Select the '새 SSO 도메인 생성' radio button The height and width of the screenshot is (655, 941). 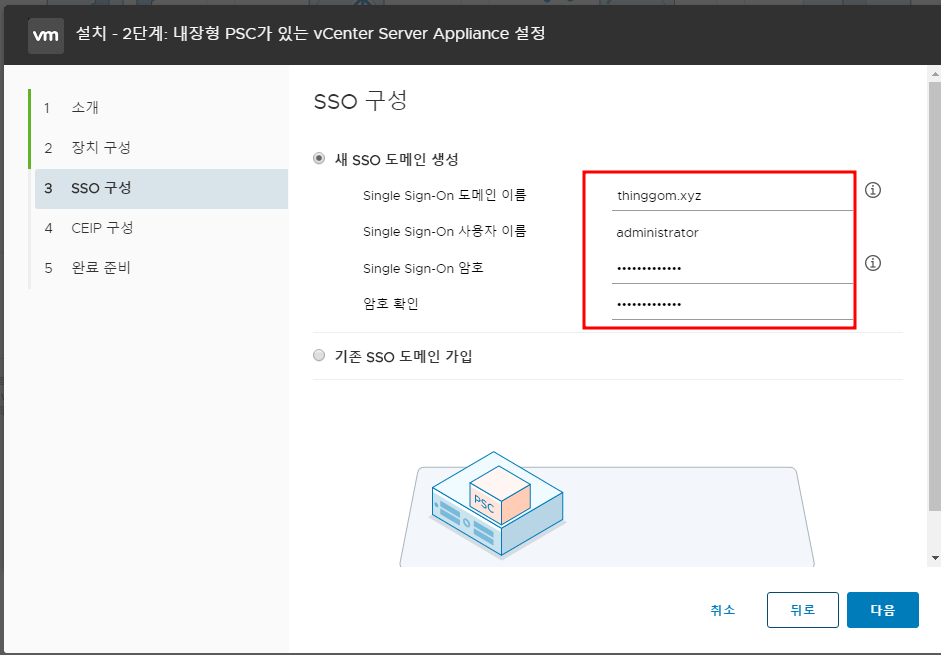tap(319, 158)
